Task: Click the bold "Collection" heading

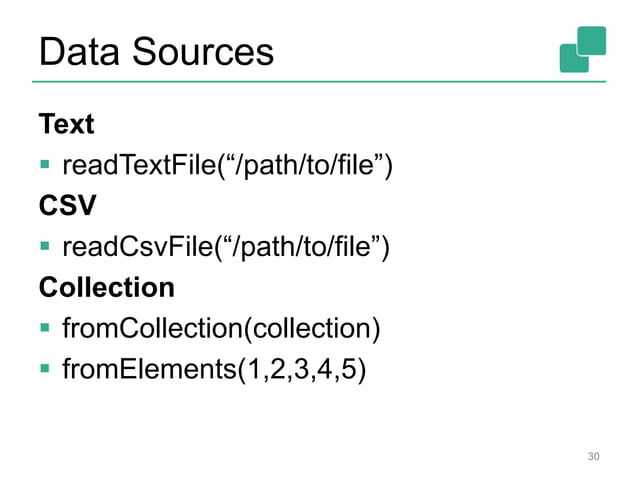Action: [x=106, y=288]
